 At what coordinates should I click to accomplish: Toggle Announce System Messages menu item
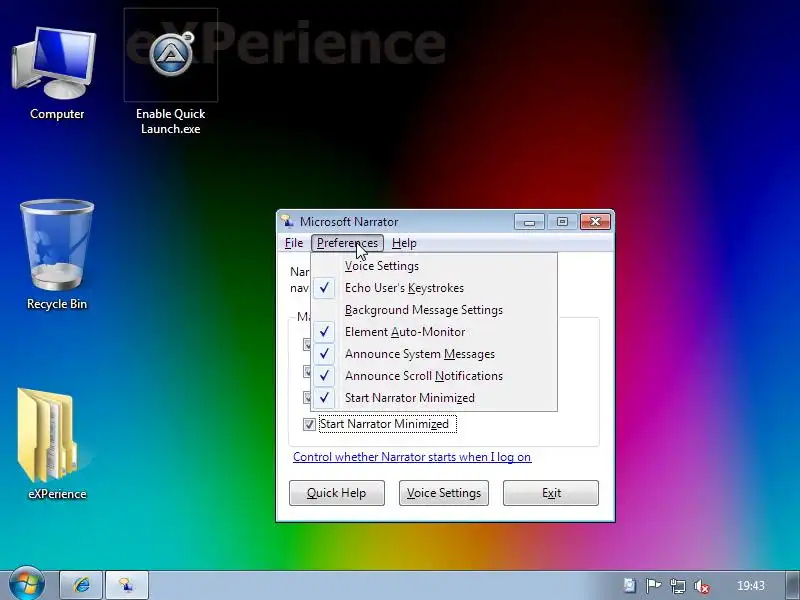coord(434,354)
